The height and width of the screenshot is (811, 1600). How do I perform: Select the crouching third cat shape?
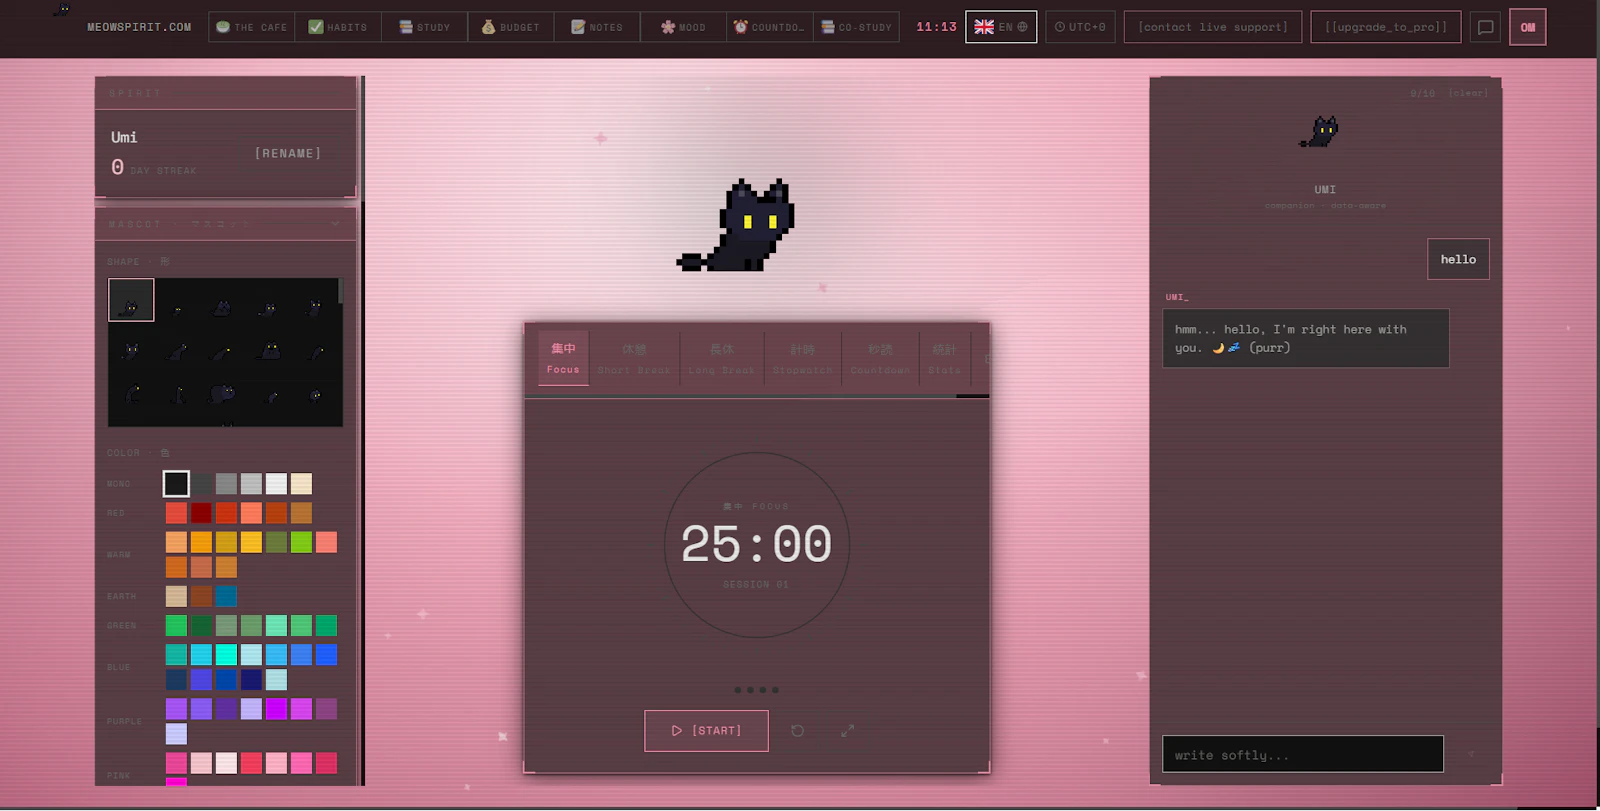(223, 308)
